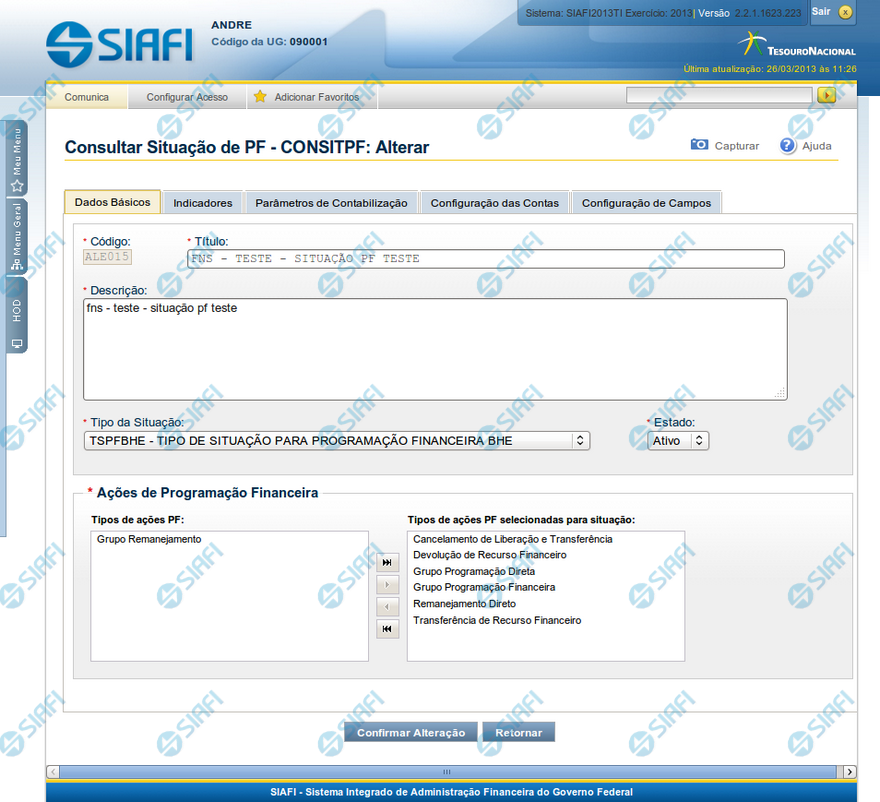Click the Sair logout close icon

pyautogui.click(x=846, y=12)
